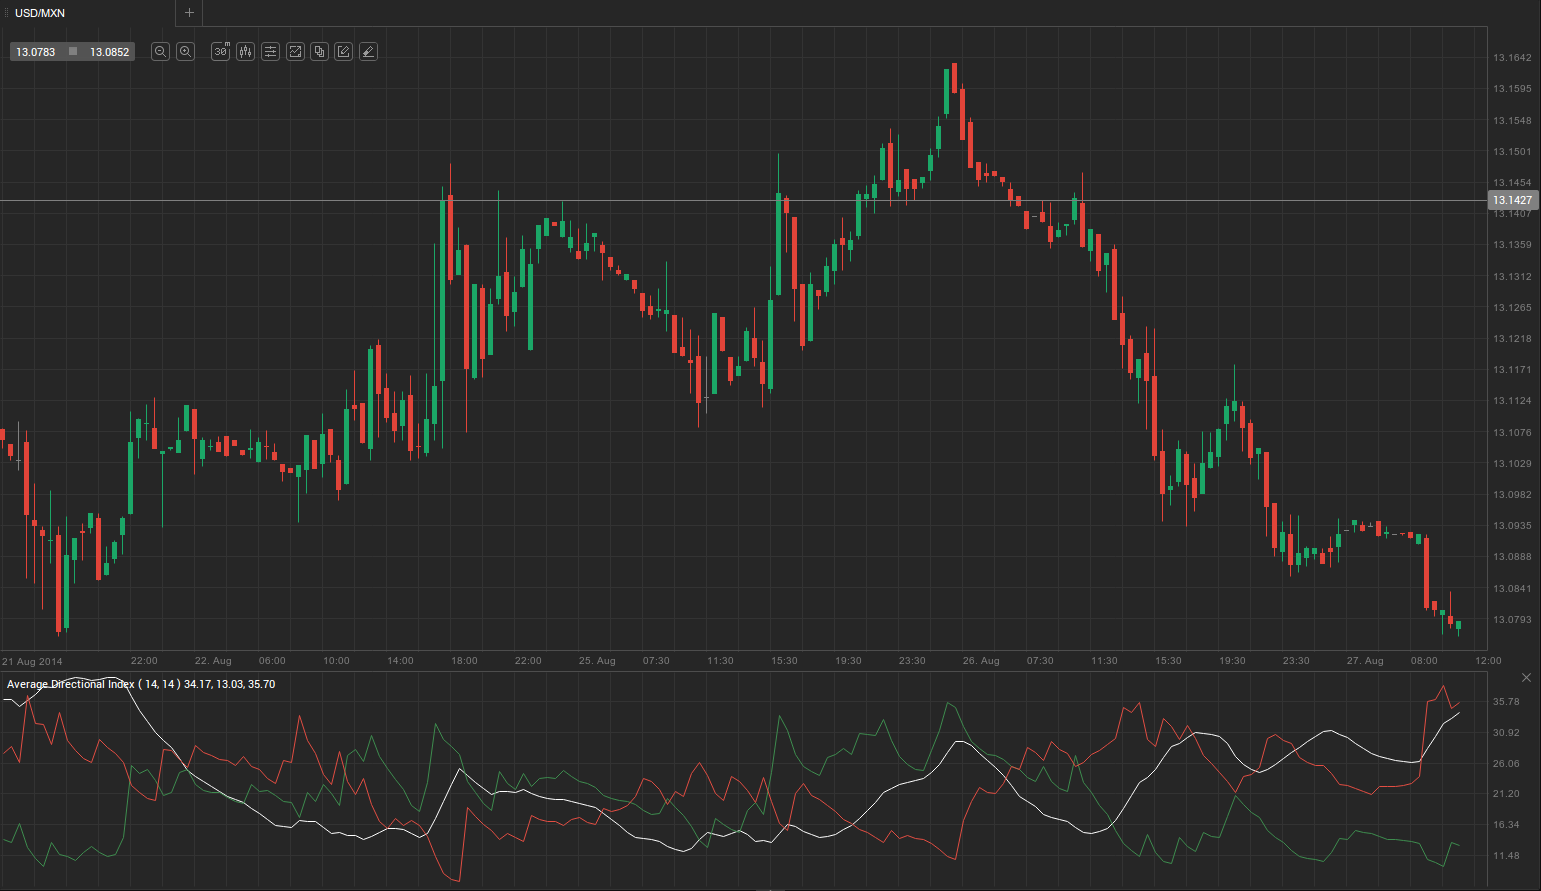Zoom out the chart with the minus magnifier
This screenshot has width=1541, height=891.
pyautogui.click(x=160, y=52)
